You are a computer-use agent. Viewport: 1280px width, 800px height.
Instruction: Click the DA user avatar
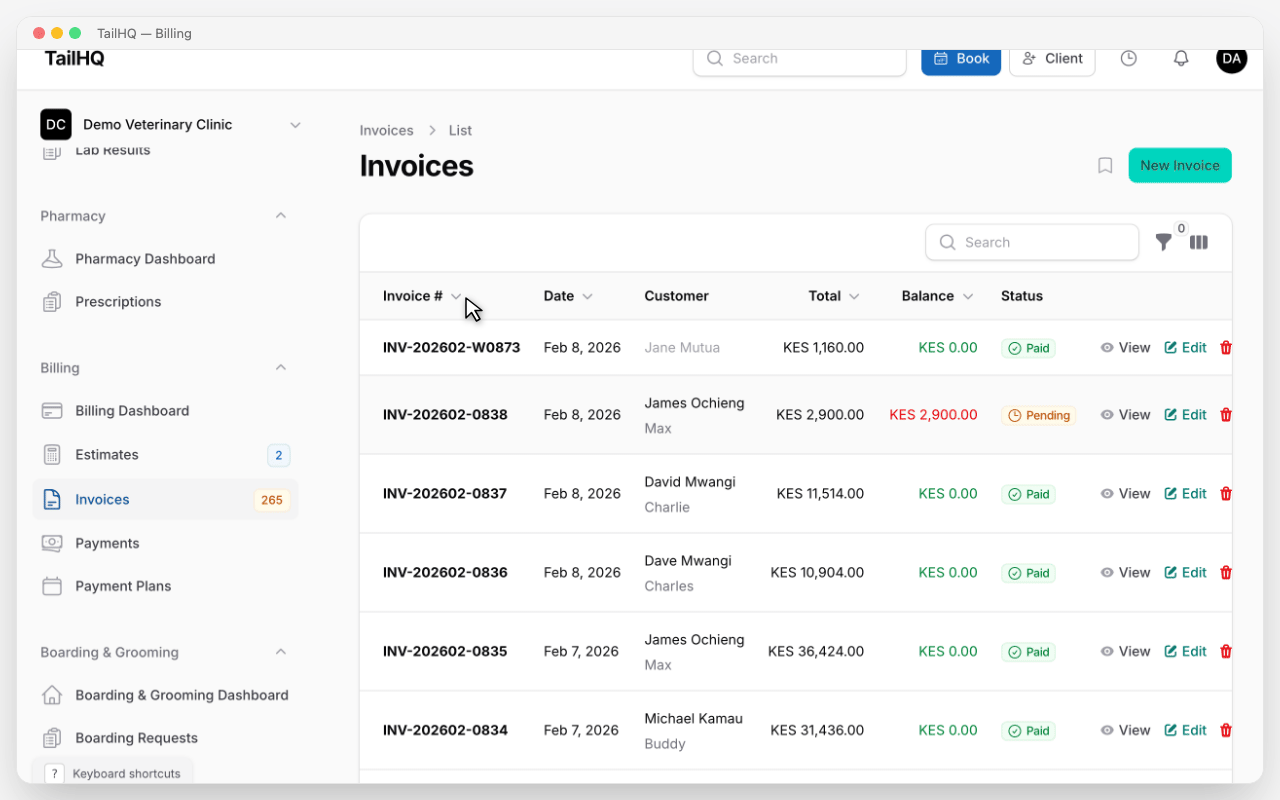(x=1231, y=59)
